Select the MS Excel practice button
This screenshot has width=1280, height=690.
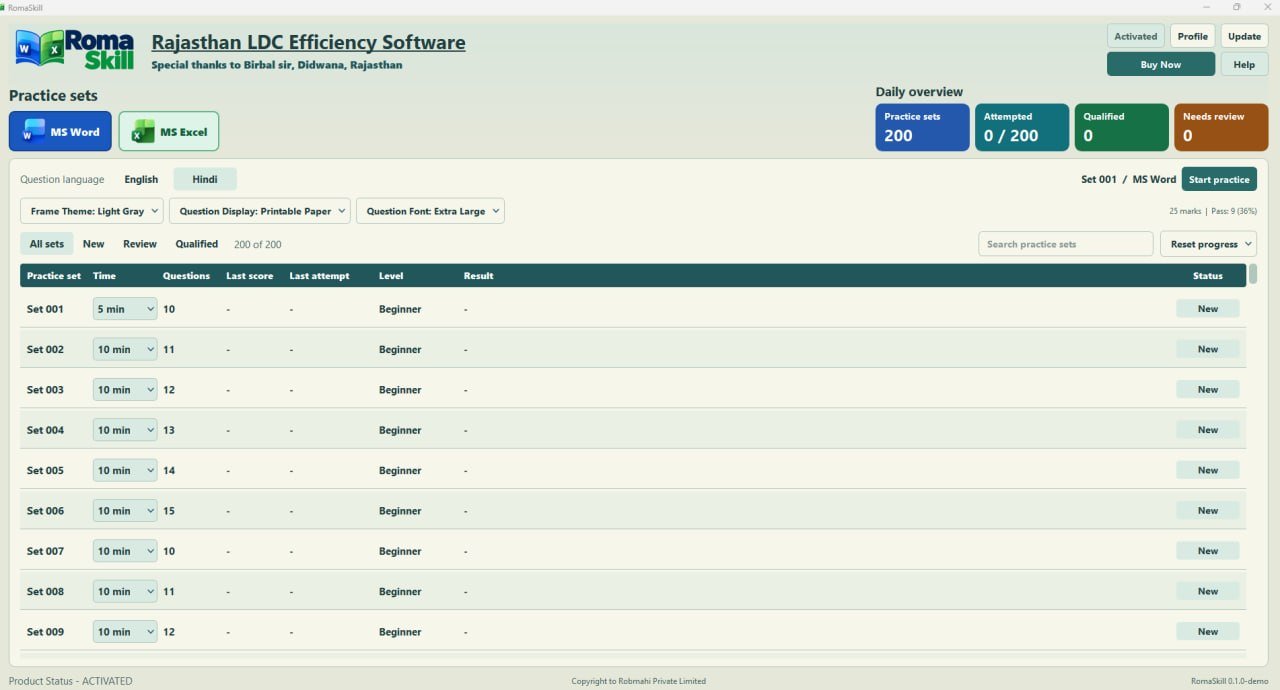click(x=169, y=131)
